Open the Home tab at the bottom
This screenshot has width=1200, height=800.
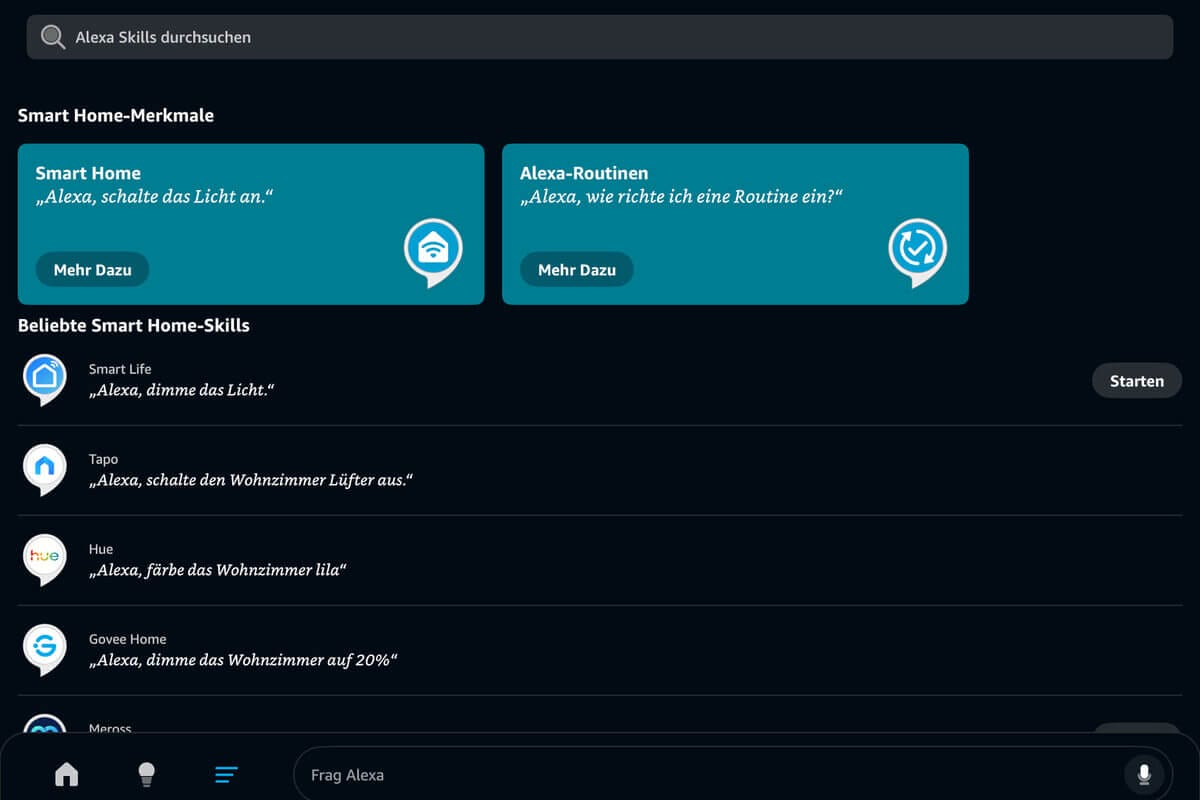(x=66, y=774)
